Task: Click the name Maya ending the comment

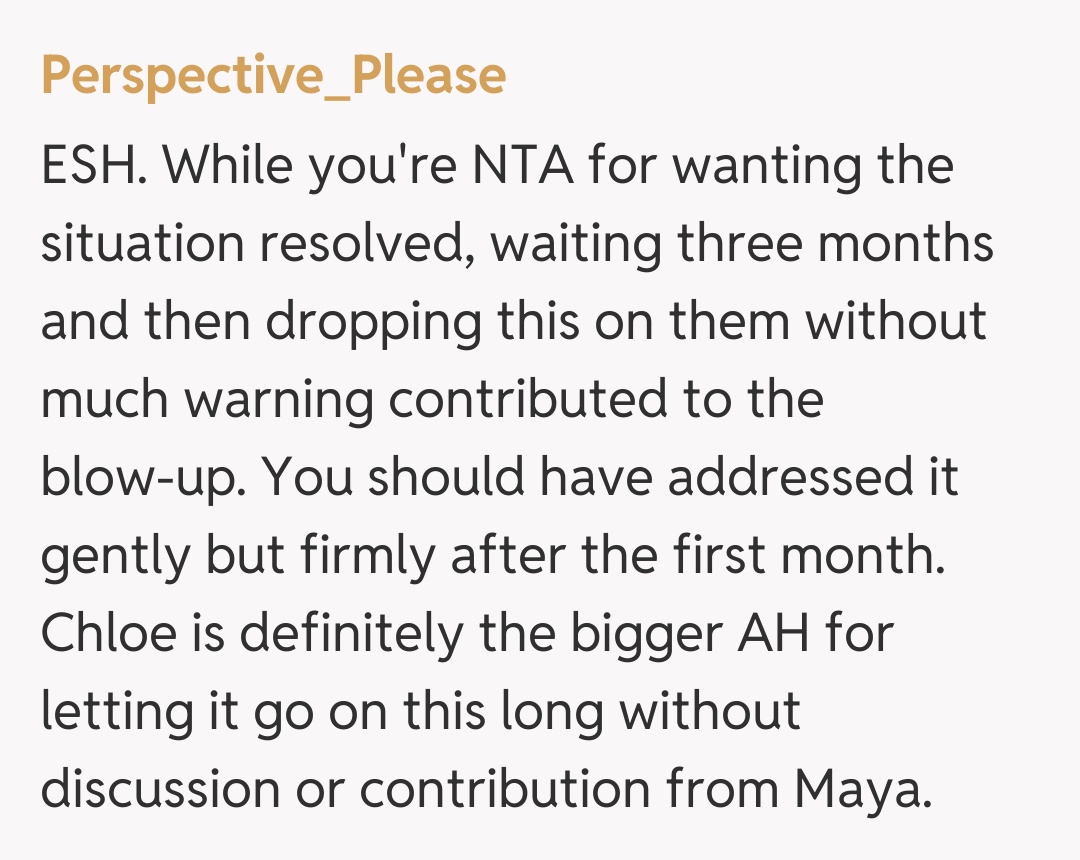Action: [862, 789]
